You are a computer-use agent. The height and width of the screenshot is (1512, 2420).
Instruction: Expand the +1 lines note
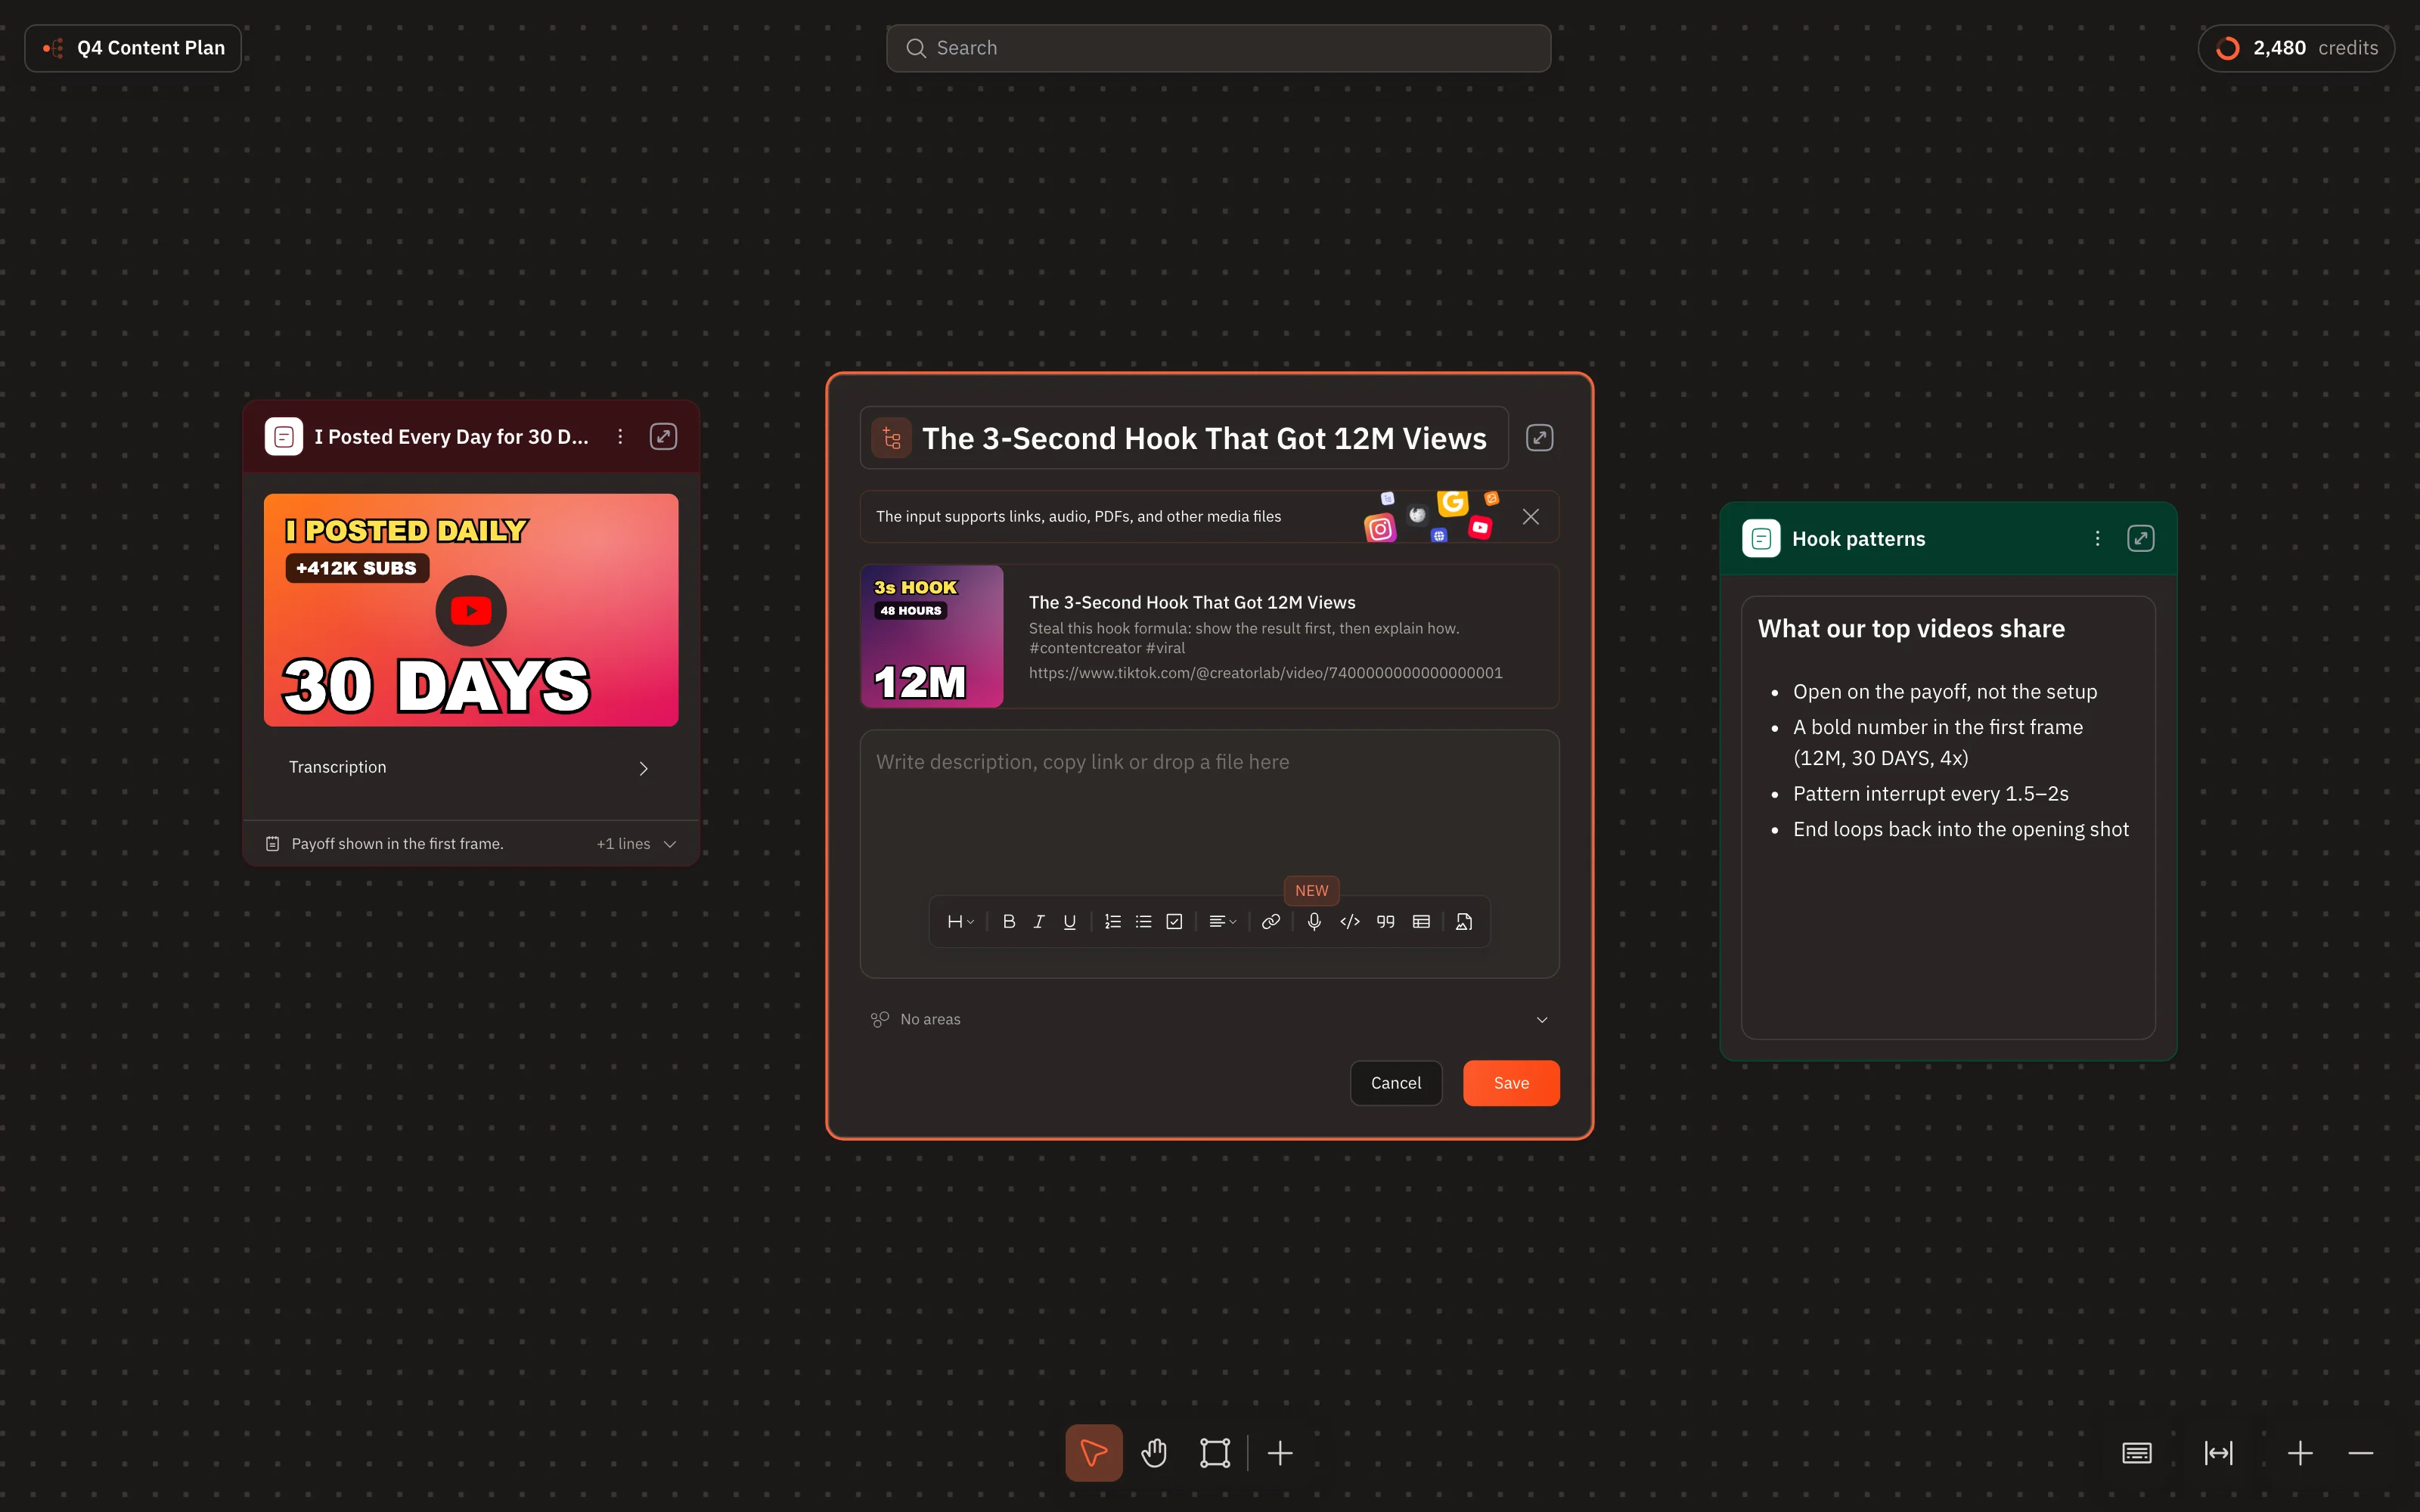coord(637,844)
